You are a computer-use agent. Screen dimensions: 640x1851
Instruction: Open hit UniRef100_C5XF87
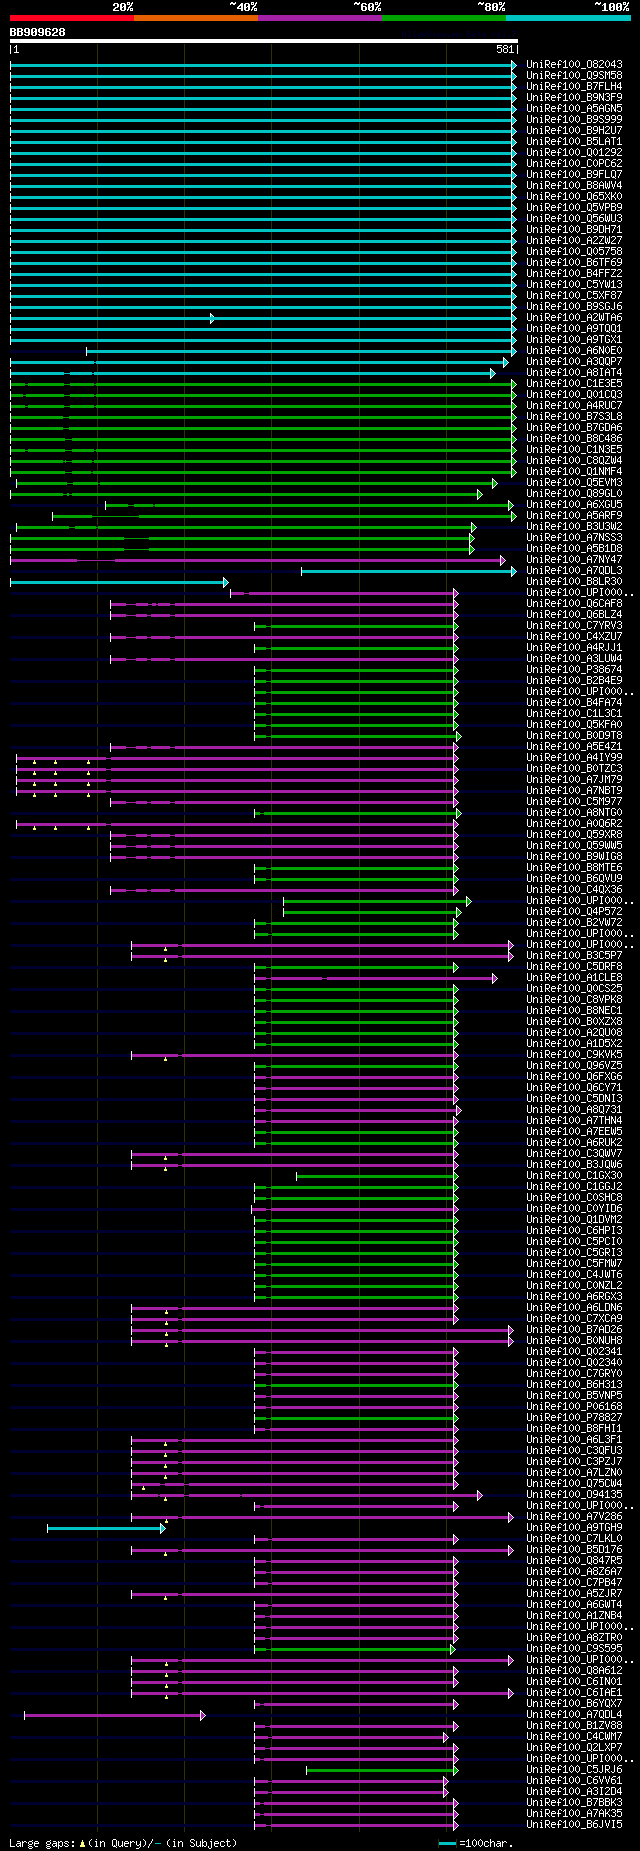point(574,295)
